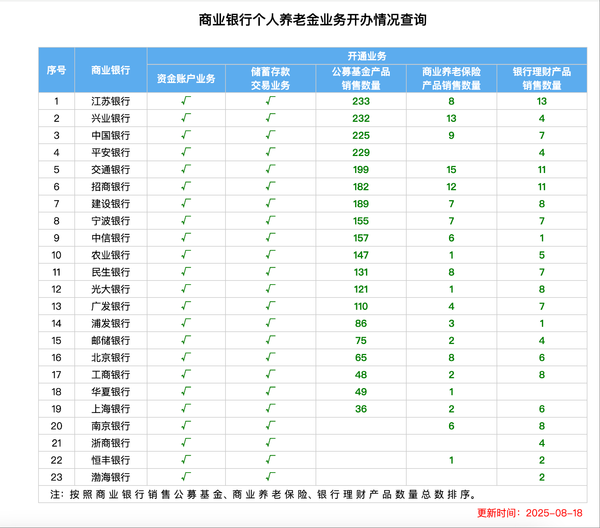Click the 资金账户业务 checkmark for 民生银行

click(x=186, y=272)
